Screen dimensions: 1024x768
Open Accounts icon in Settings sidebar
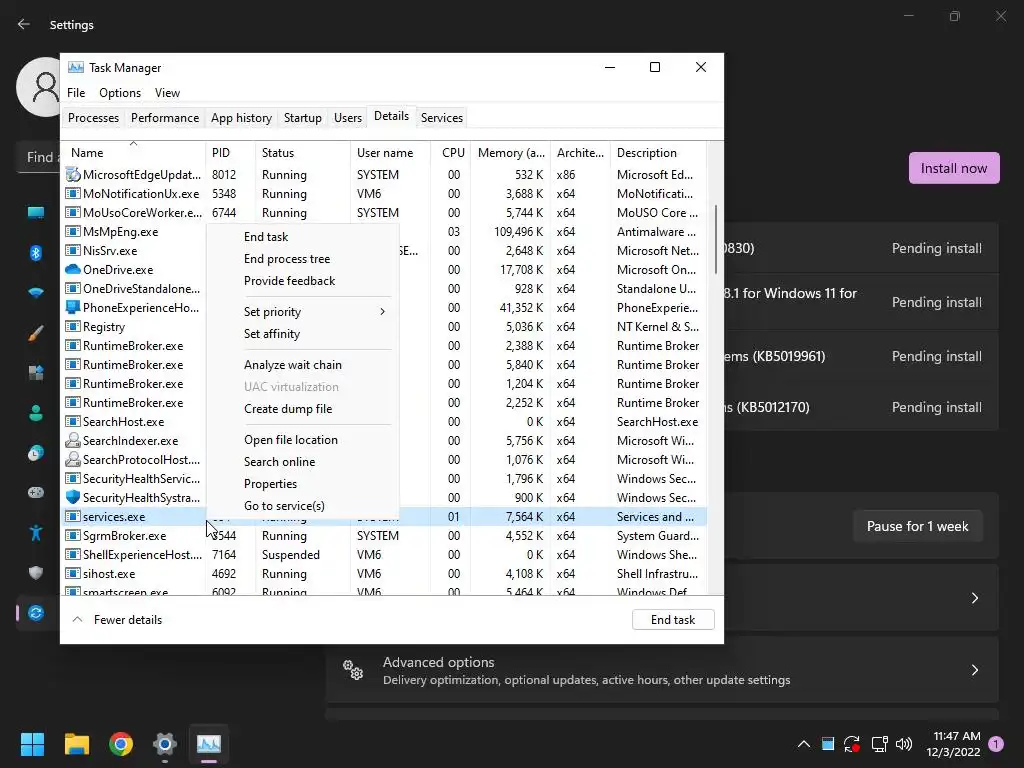coord(36,413)
